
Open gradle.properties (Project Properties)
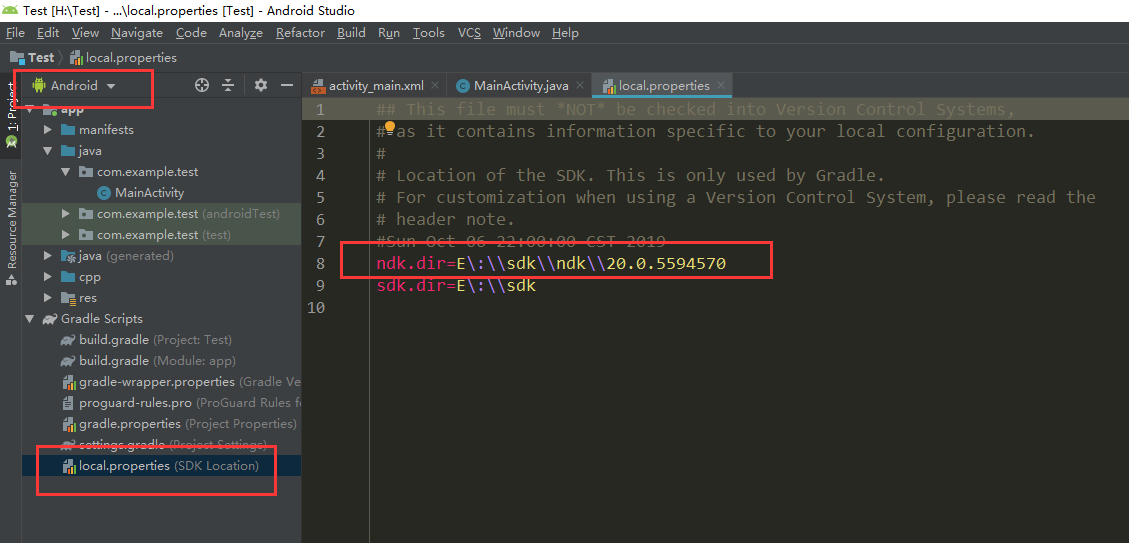point(179,423)
